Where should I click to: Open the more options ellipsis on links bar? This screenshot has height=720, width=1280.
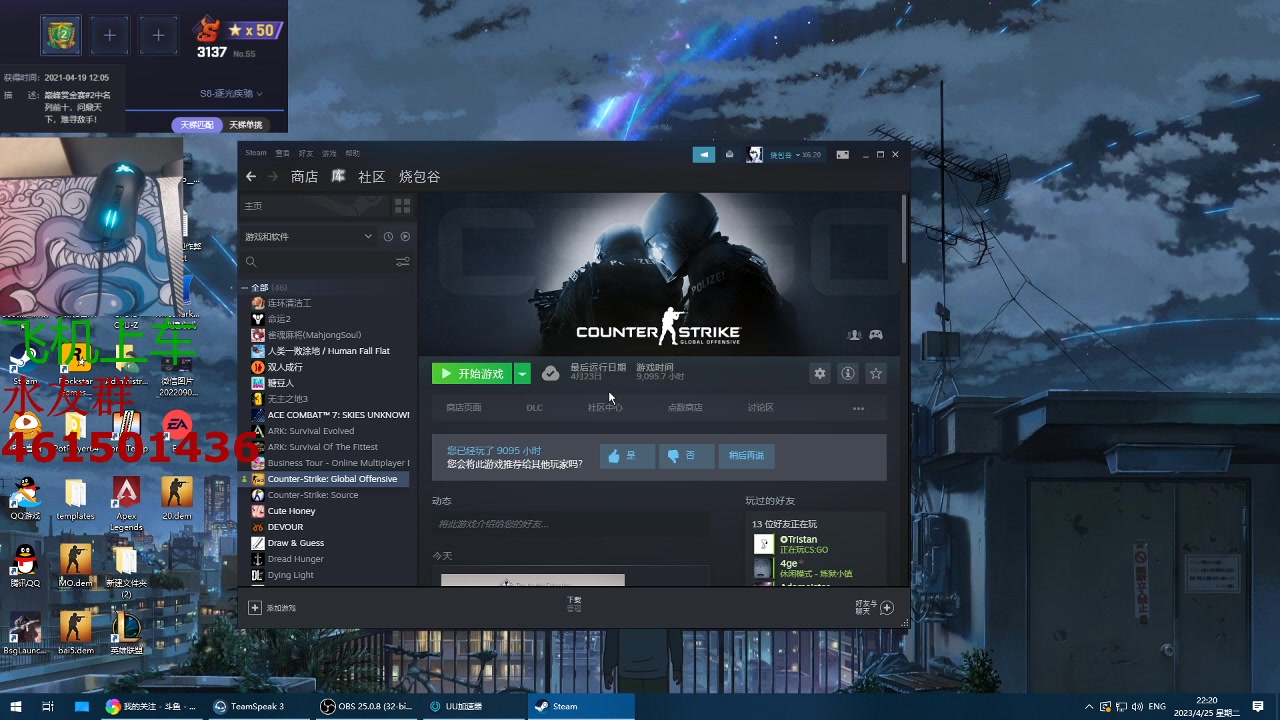tap(858, 408)
